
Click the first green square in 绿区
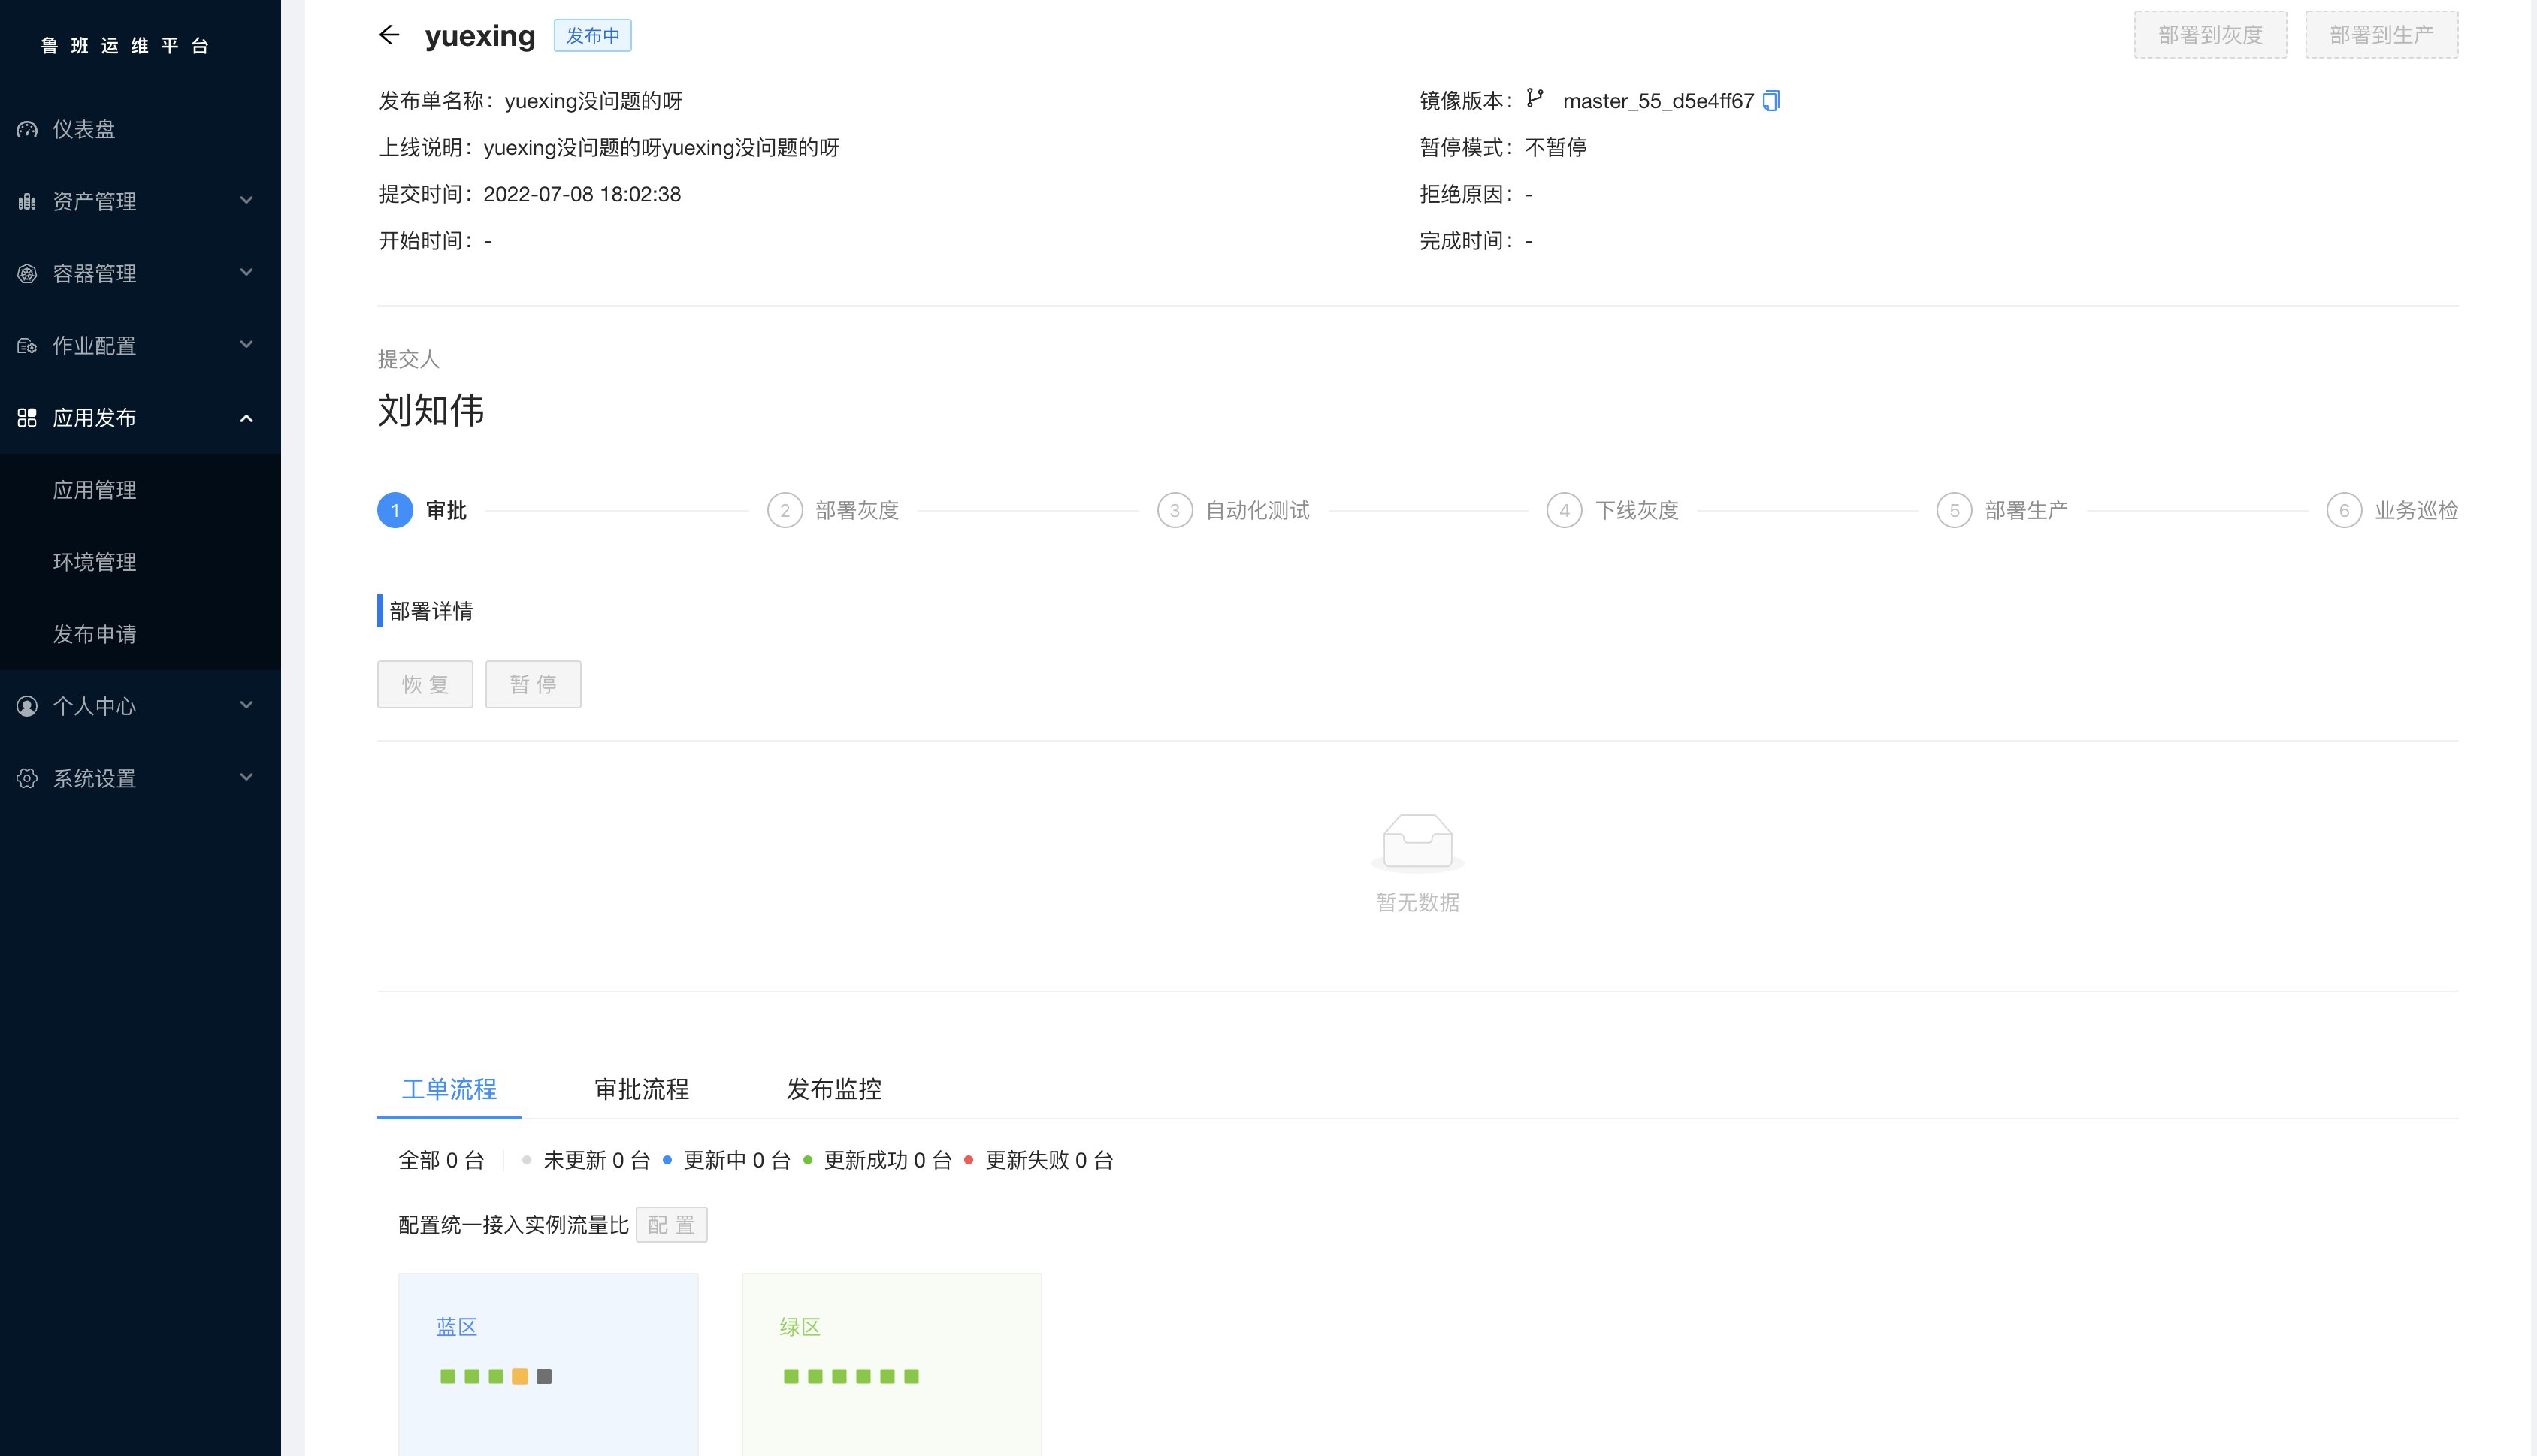[791, 1376]
